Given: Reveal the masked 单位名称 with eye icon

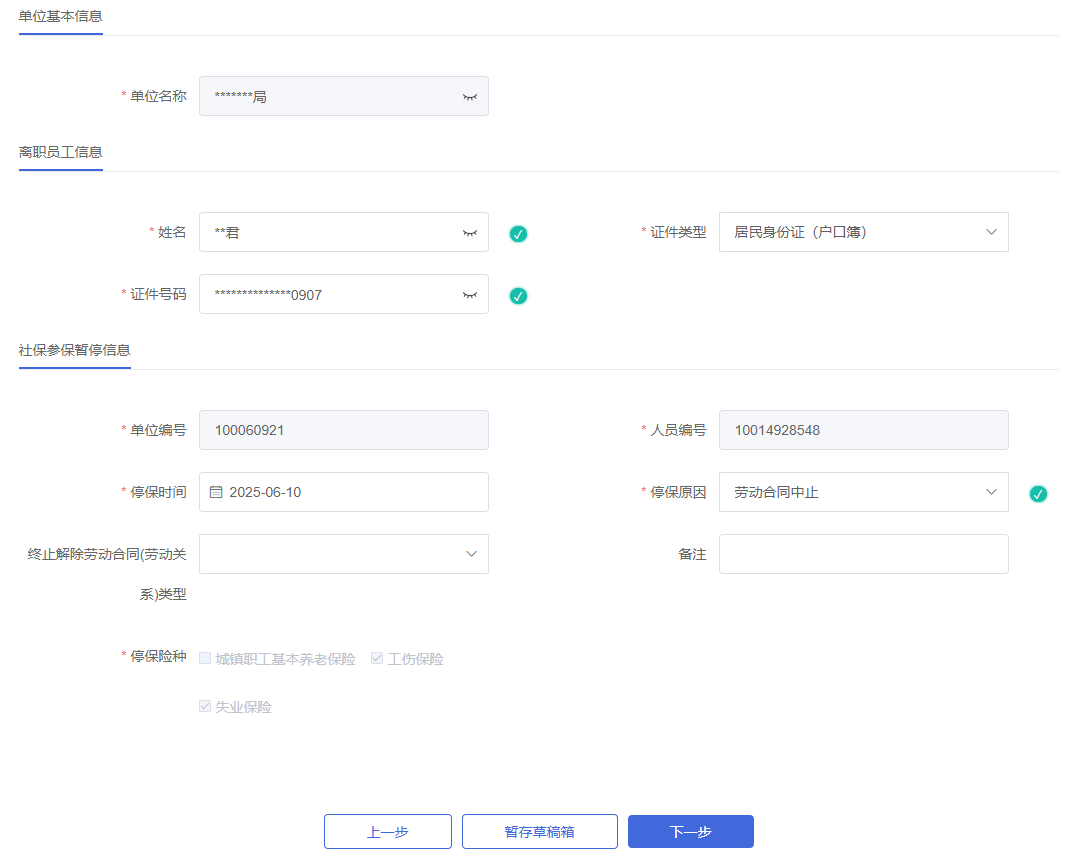Looking at the screenshot, I should coord(469,97).
